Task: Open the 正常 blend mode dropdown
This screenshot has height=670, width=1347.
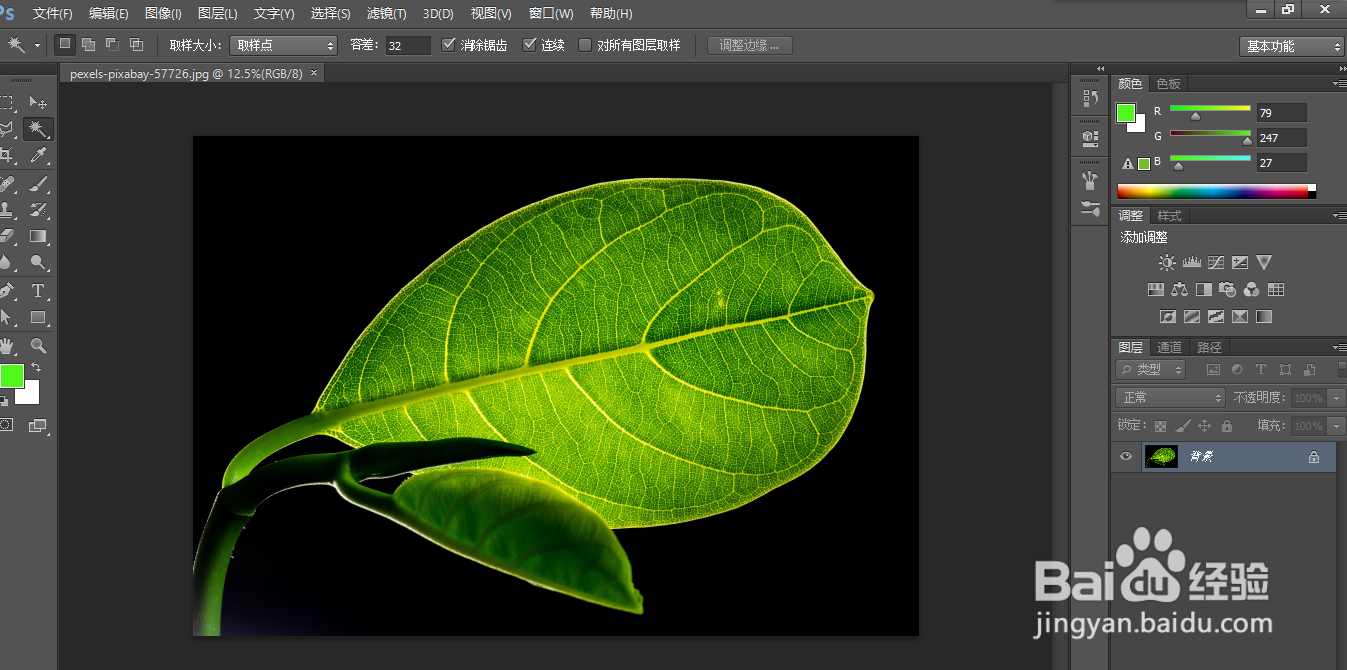Action: (1169, 398)
